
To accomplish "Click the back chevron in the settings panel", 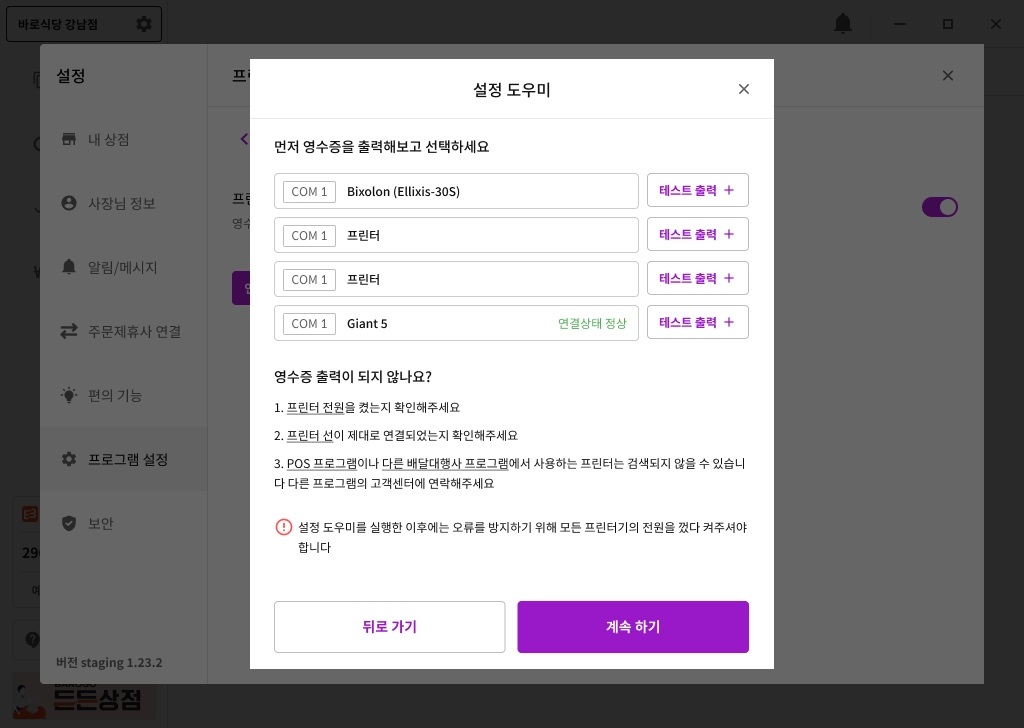I will [x=243, y=139].
